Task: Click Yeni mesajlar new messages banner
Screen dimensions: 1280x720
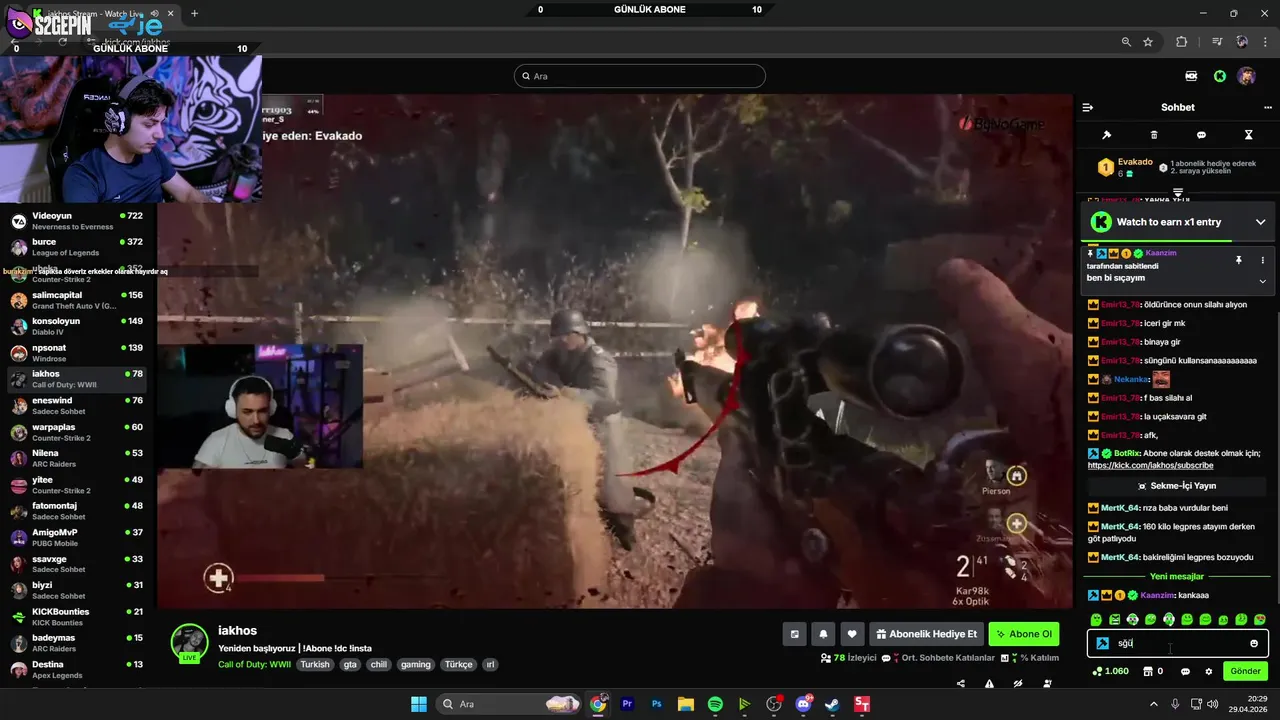Action: point(1177,576)
